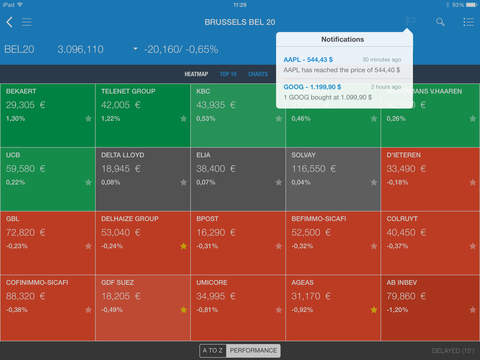Toggle star on the 0,46% tile
This screenshot has height=360, width=480.
pyautogui.click(x=374, y=119)
